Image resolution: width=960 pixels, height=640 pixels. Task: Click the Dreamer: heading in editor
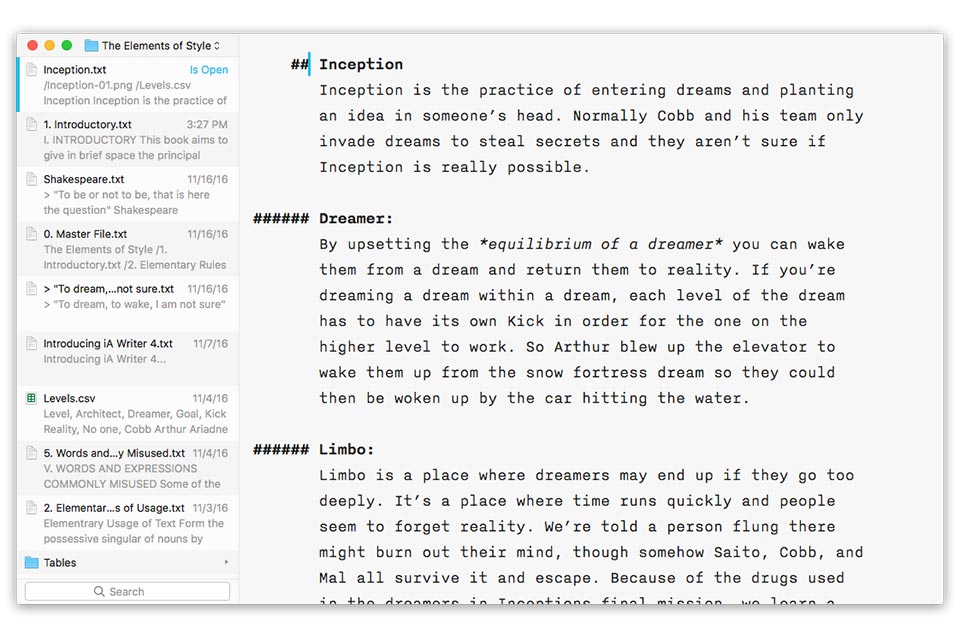point(356,219)
